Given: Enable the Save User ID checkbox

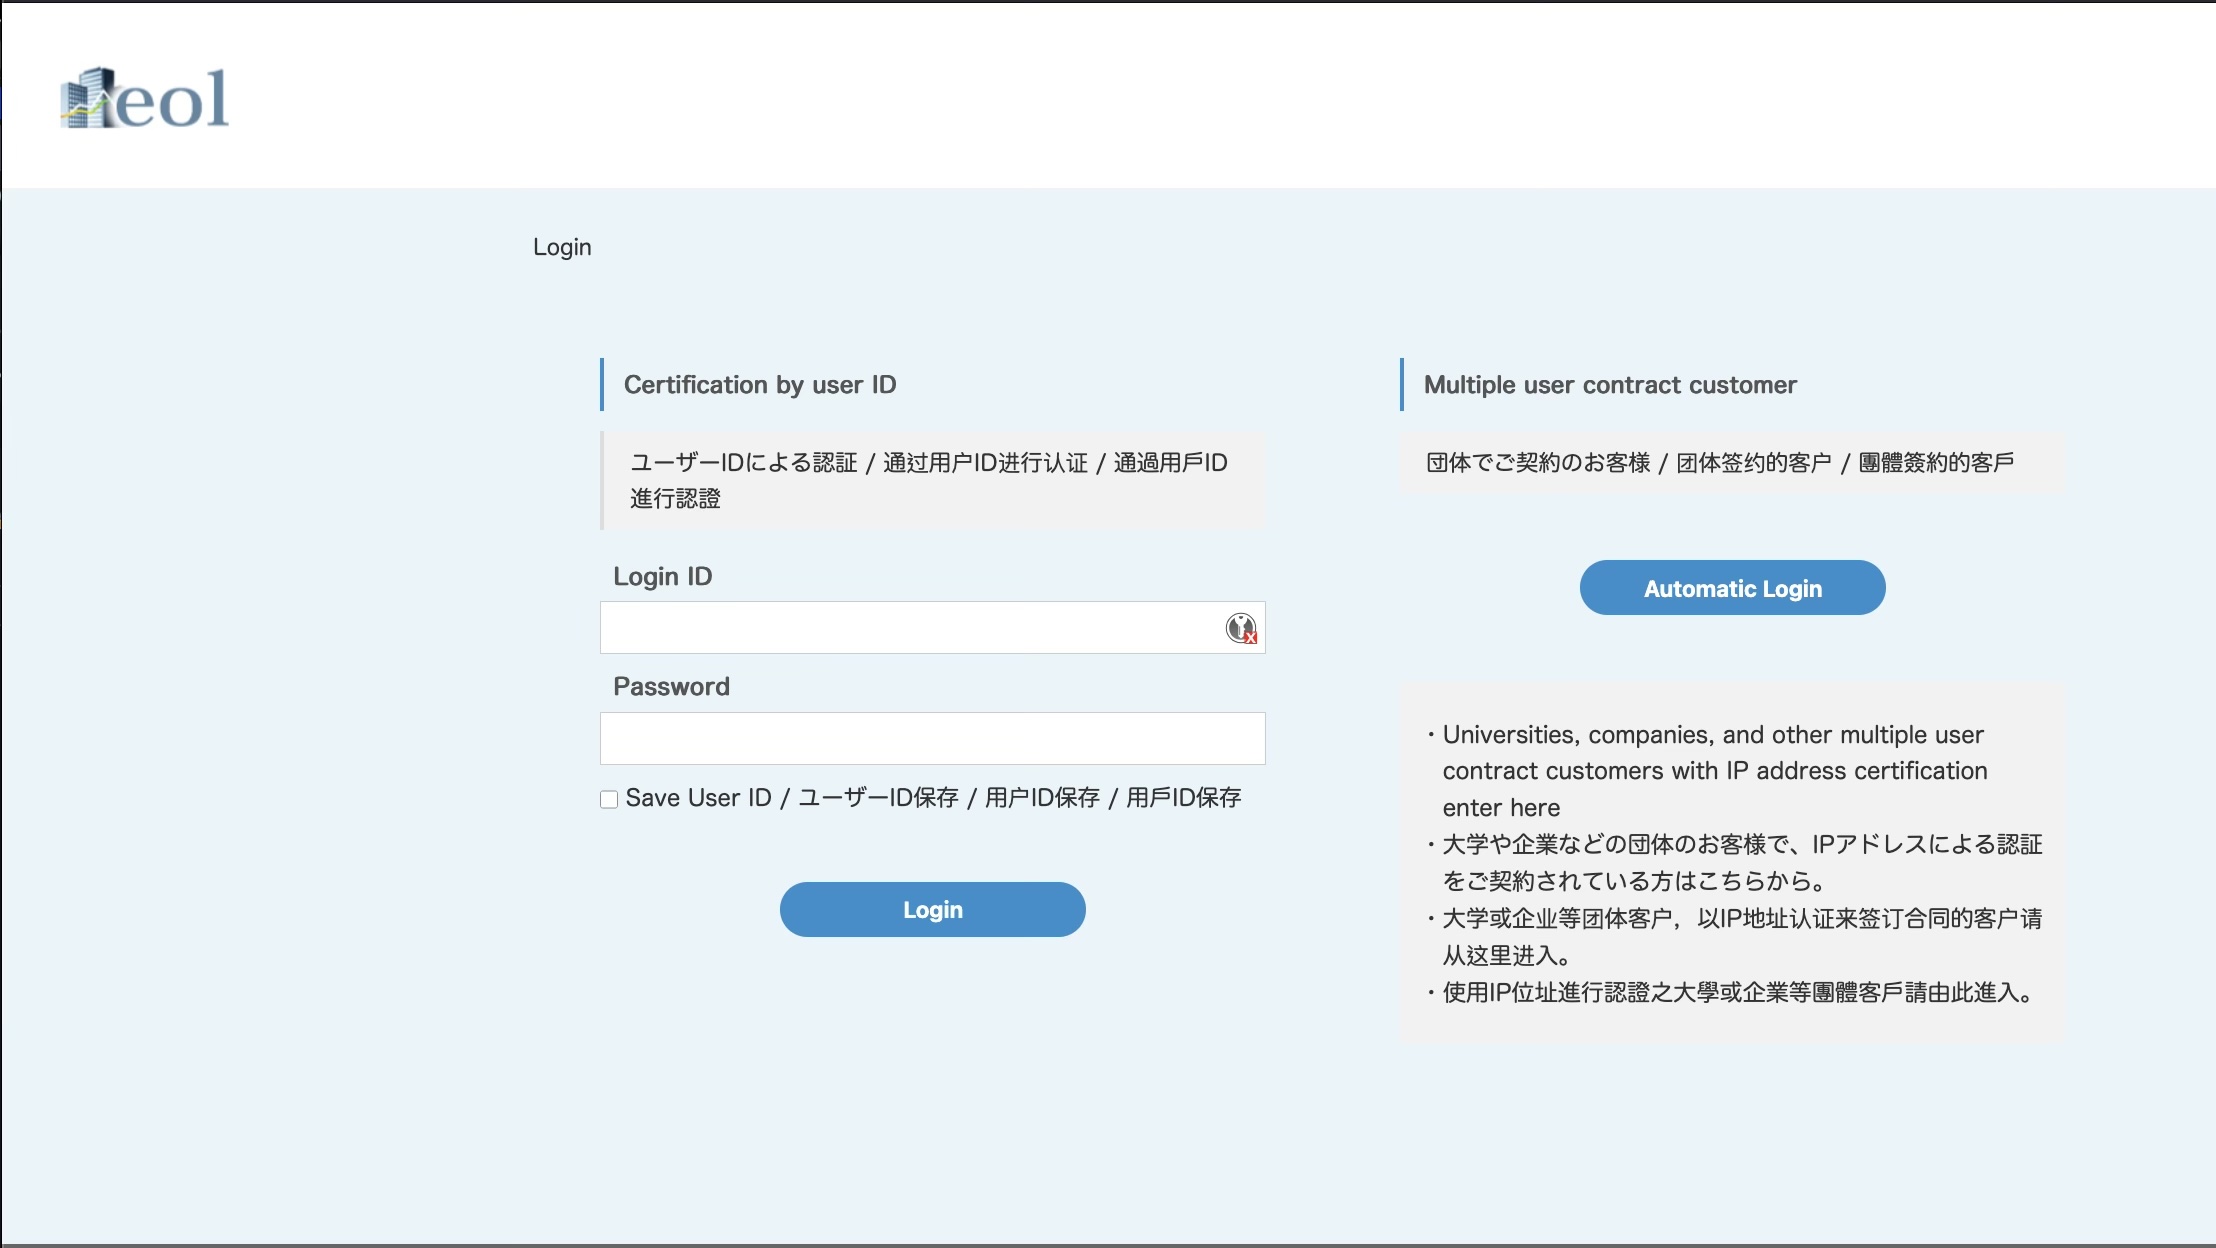Looking at the screenshot, I should pos(609,799).
